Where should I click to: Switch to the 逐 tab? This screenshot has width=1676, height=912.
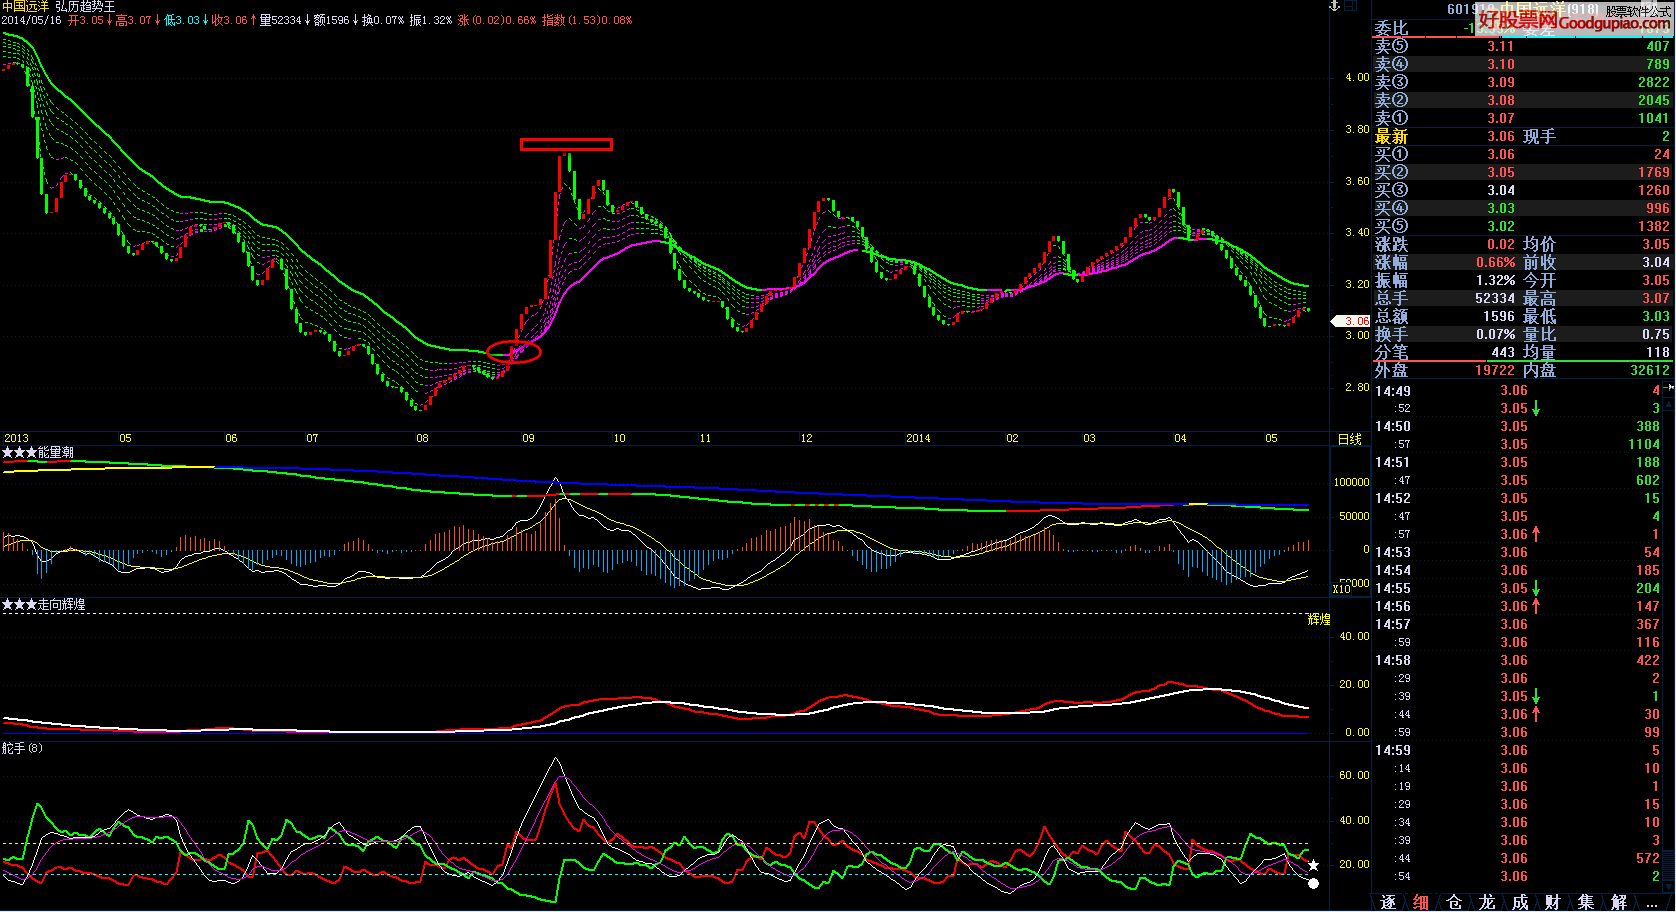[1388, 902]
